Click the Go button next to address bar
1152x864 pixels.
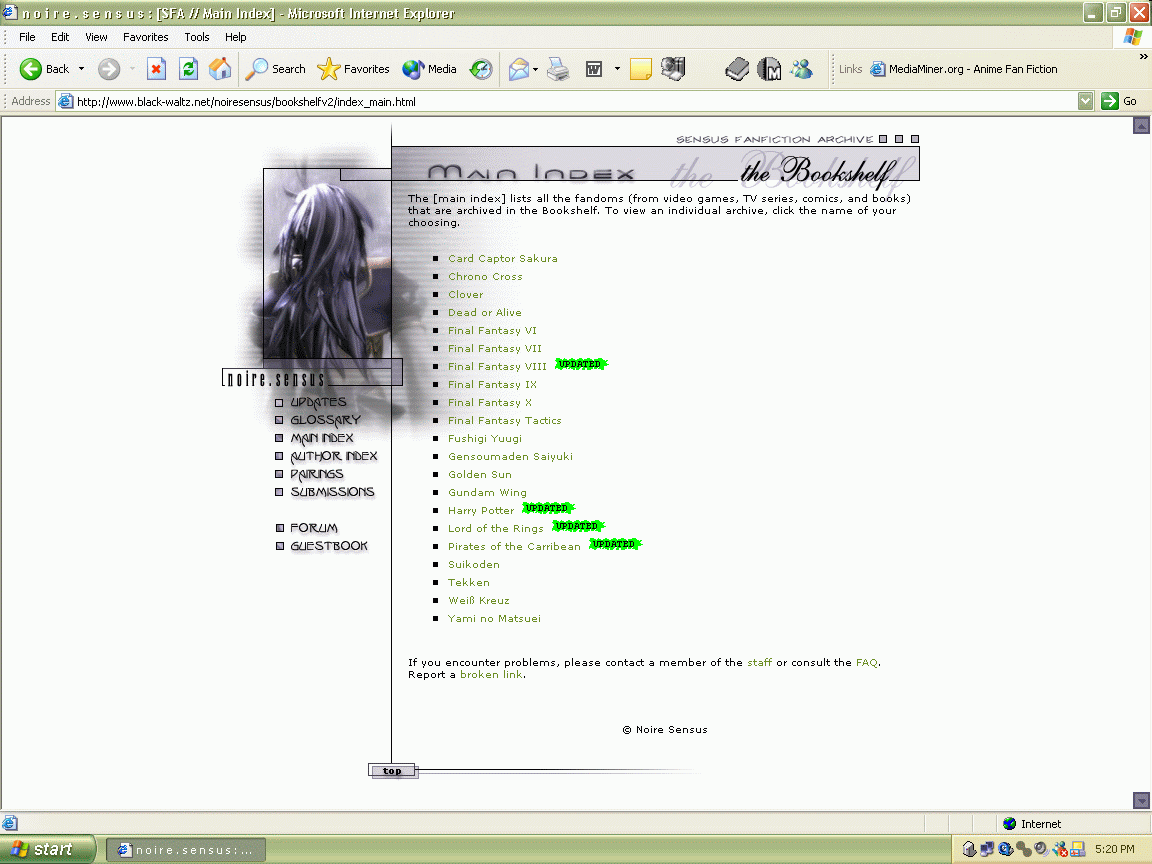(x=1119, y=101)
